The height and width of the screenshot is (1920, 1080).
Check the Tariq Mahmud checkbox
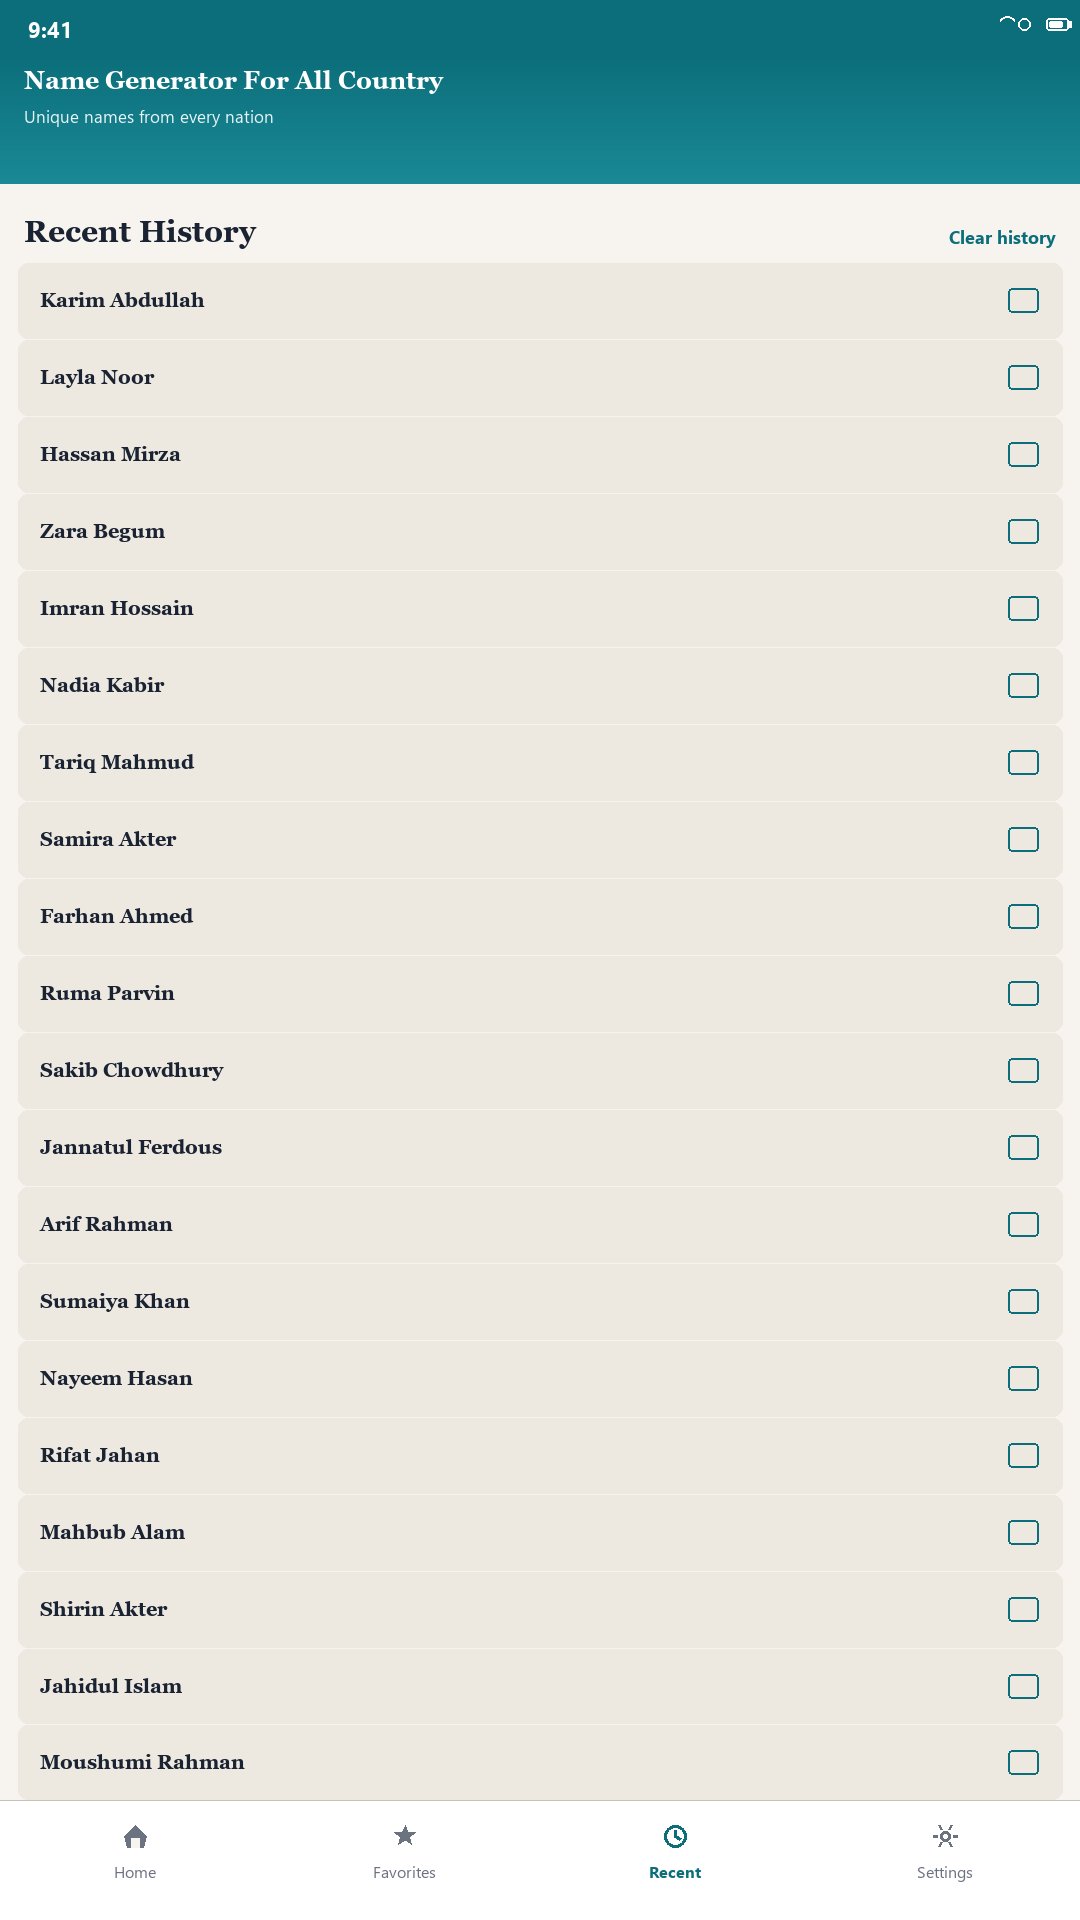click(x=1023, y=762)
